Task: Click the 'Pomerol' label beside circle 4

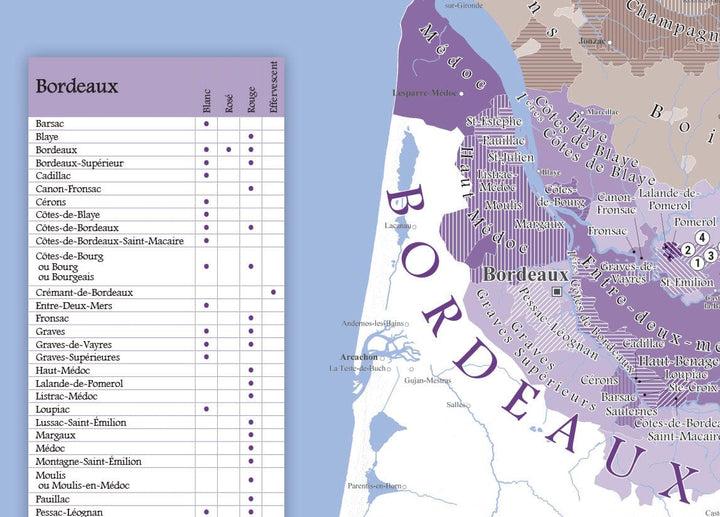Action: [695, 223]
